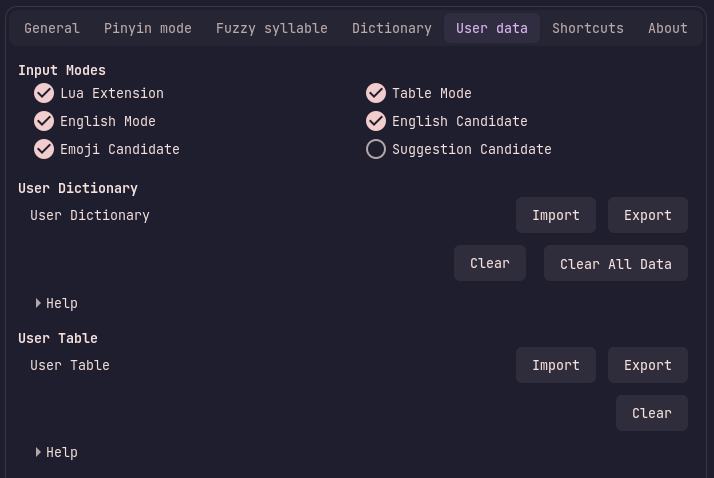
Task: Import a user table file
Action: pos(556,365)
